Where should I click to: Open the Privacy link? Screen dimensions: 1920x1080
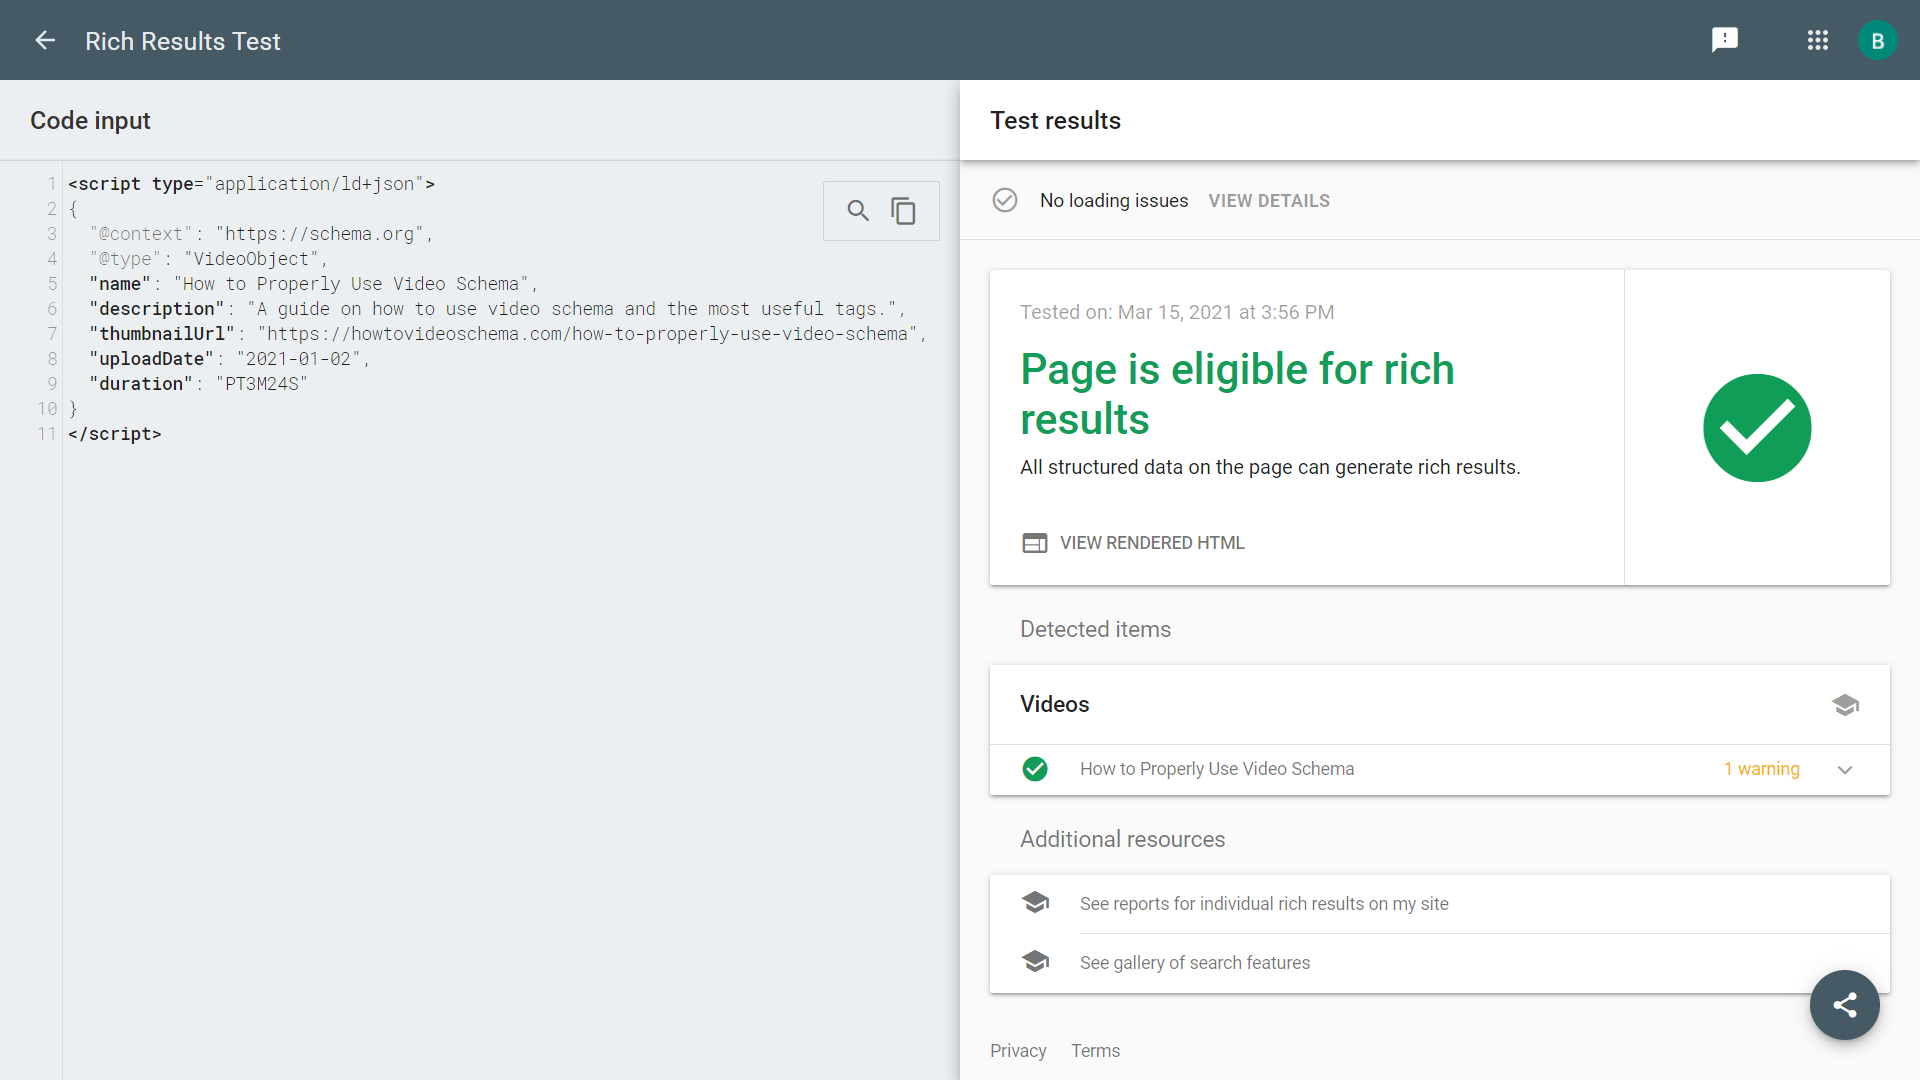click(x=1018, y=1051)
